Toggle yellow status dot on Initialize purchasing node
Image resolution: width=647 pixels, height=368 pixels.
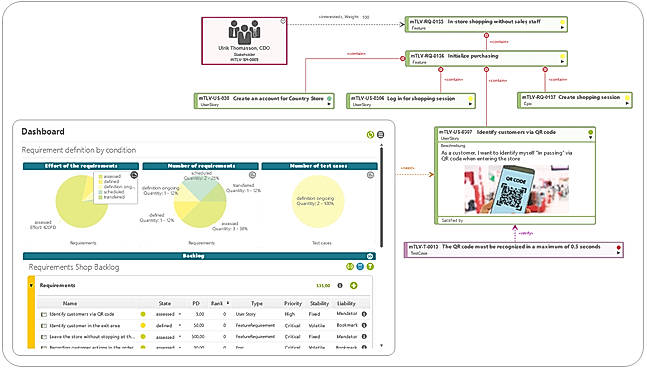[562, 56]
